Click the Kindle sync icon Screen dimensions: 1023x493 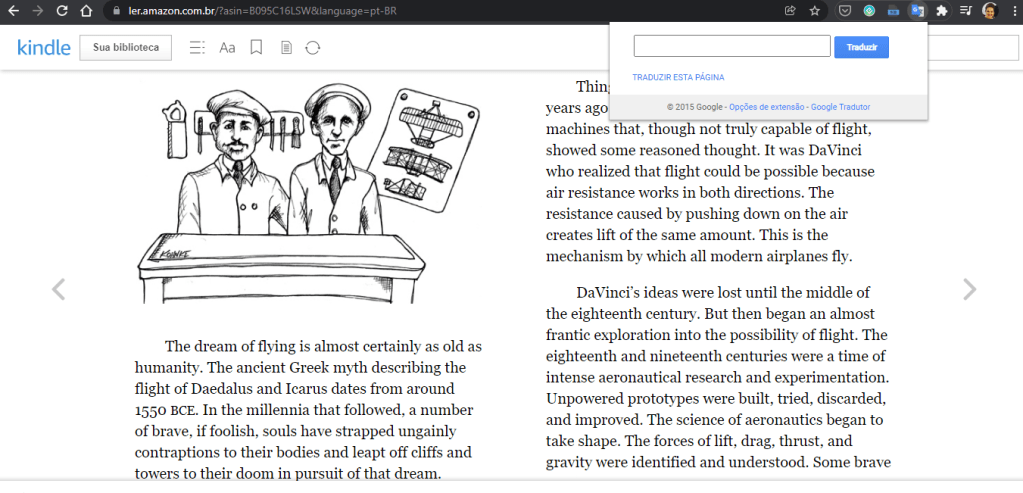pos(313,47)
